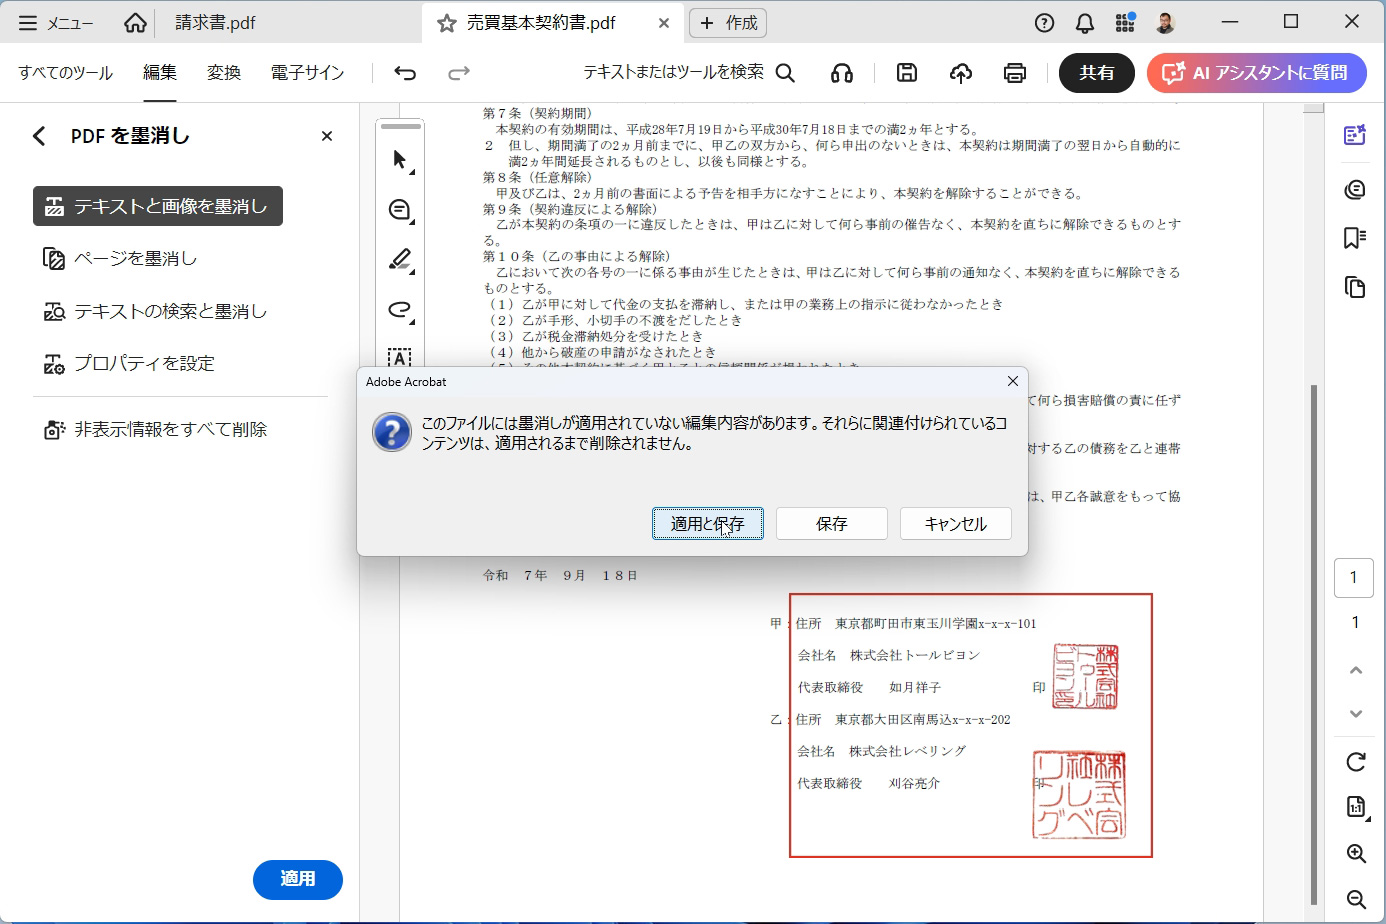Star the 売買基本契約書.pdf document

tap(447, 23)
